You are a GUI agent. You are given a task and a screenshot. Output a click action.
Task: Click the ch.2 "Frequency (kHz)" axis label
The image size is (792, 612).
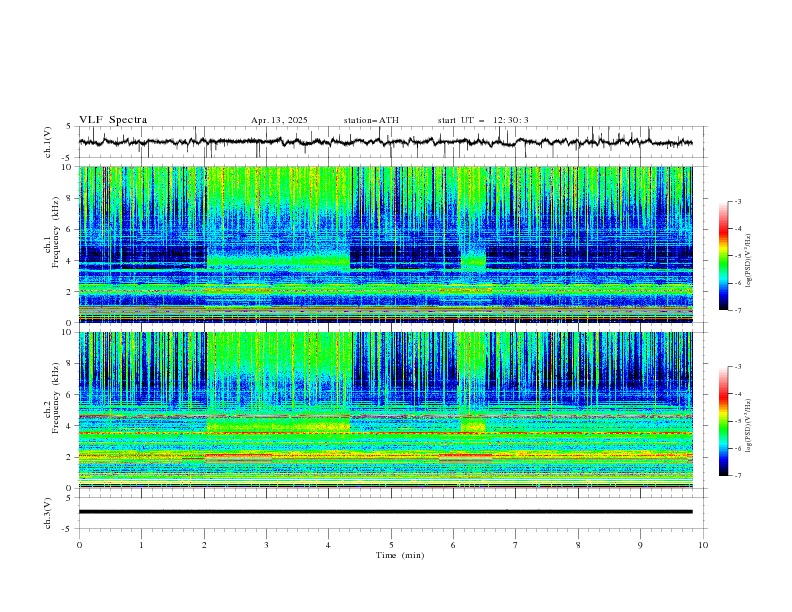point(56,398)
